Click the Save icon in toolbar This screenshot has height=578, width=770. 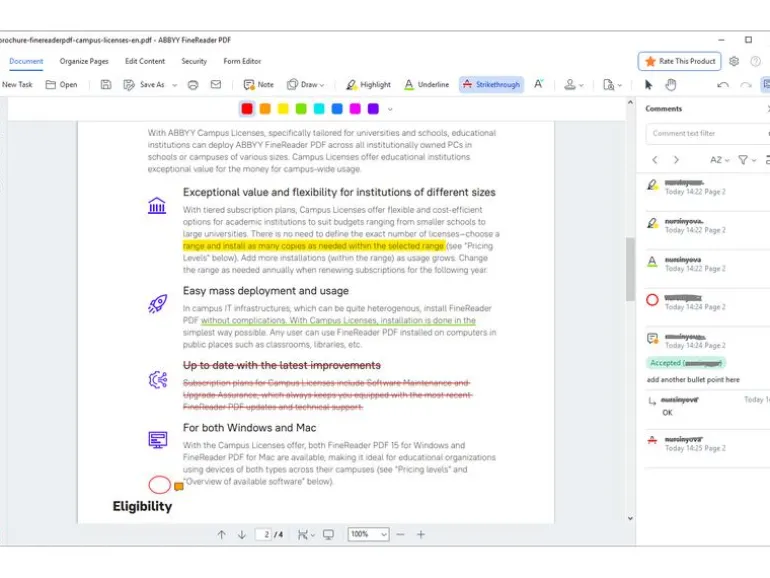[106, 84]
